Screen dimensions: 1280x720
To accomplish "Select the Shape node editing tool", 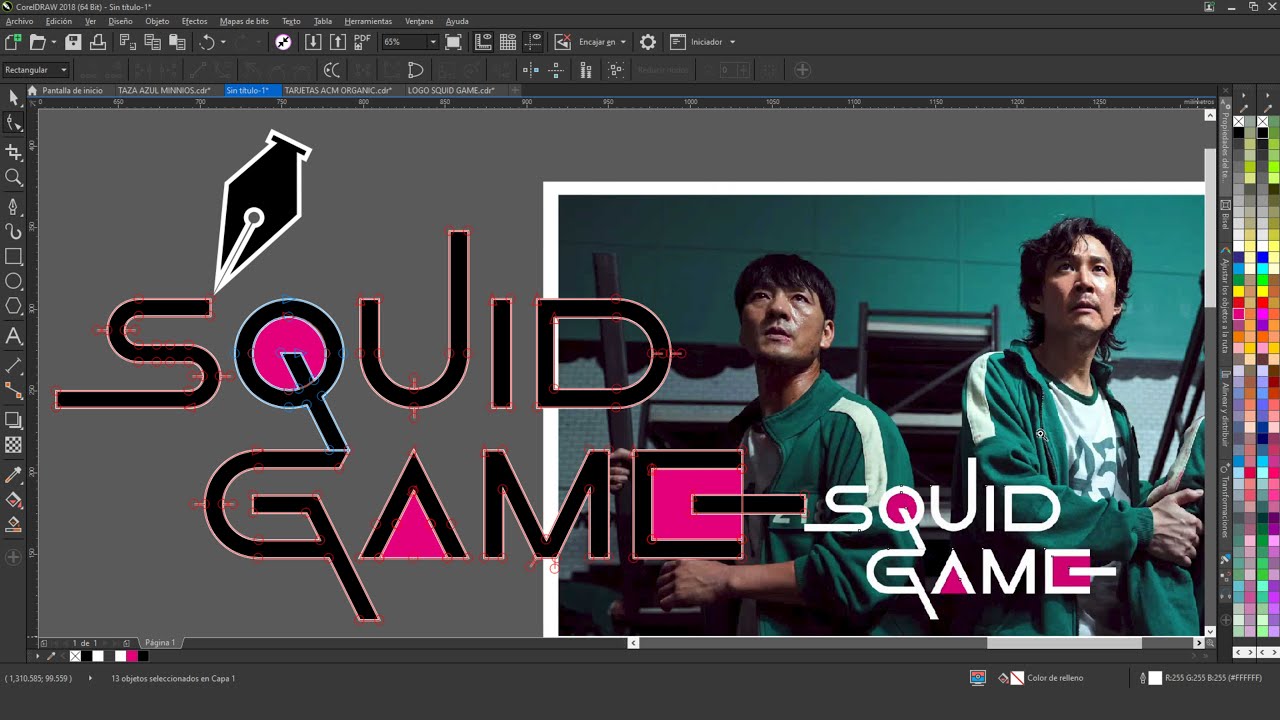I will (x=13, y=123).
